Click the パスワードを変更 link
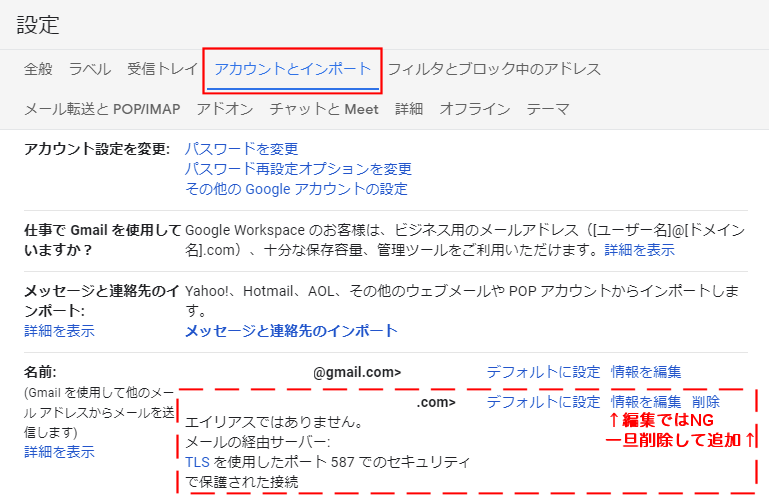The width and height of the screenshot is (769, 496). [241, 149]
